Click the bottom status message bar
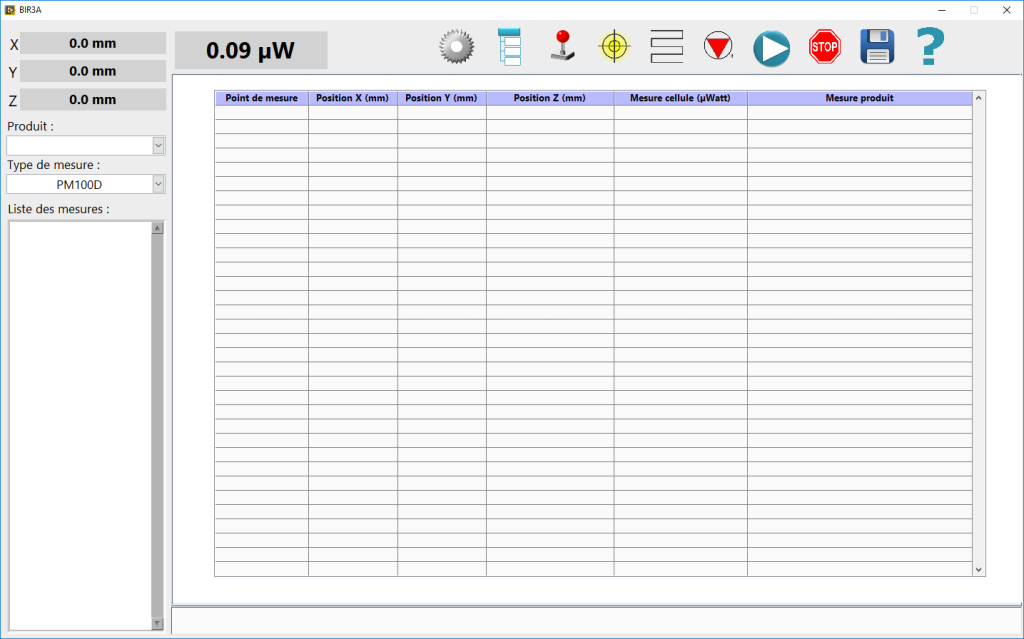 [x=596, y=621]
